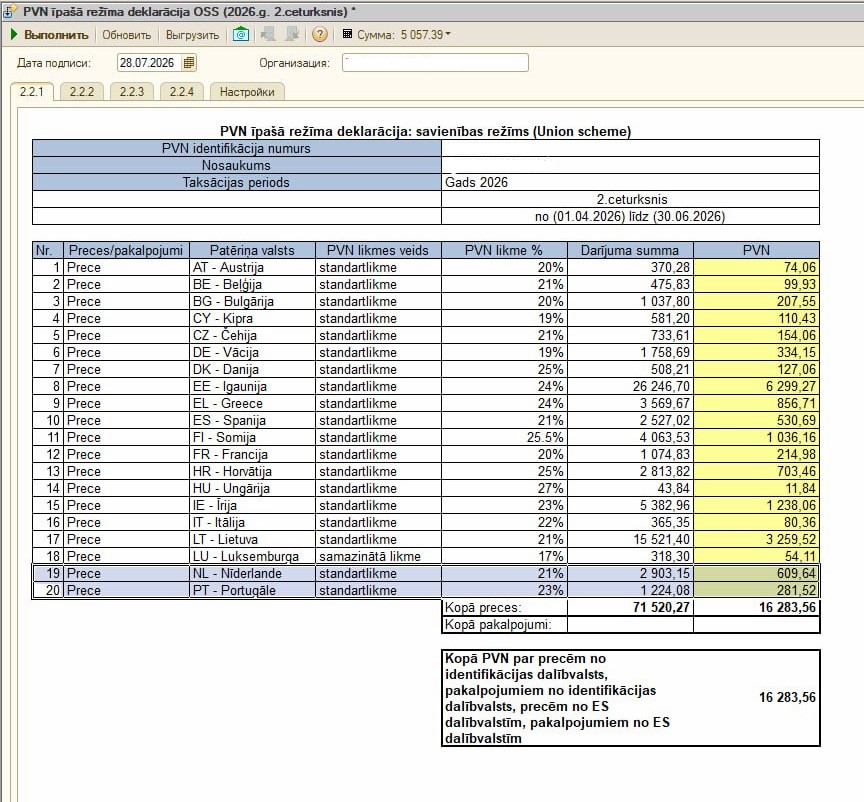Viewport: 864px width, 802px height.
Task: Click the summary box total 16 283,56
Action: click(x=787, y=698)
